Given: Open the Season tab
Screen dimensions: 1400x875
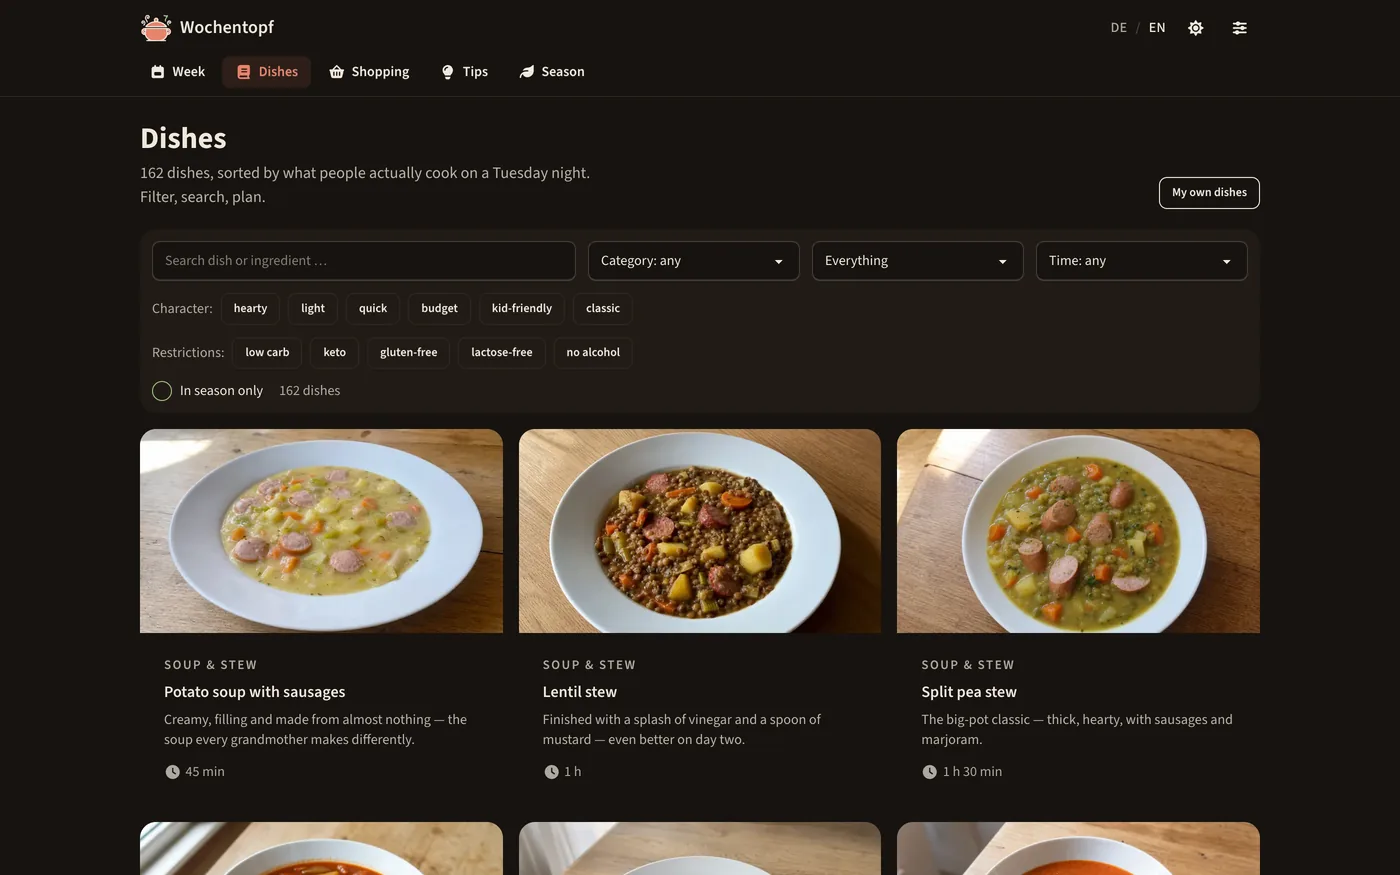Looking at the screenshot, I should pyautogui.click(x=552, y=72).
